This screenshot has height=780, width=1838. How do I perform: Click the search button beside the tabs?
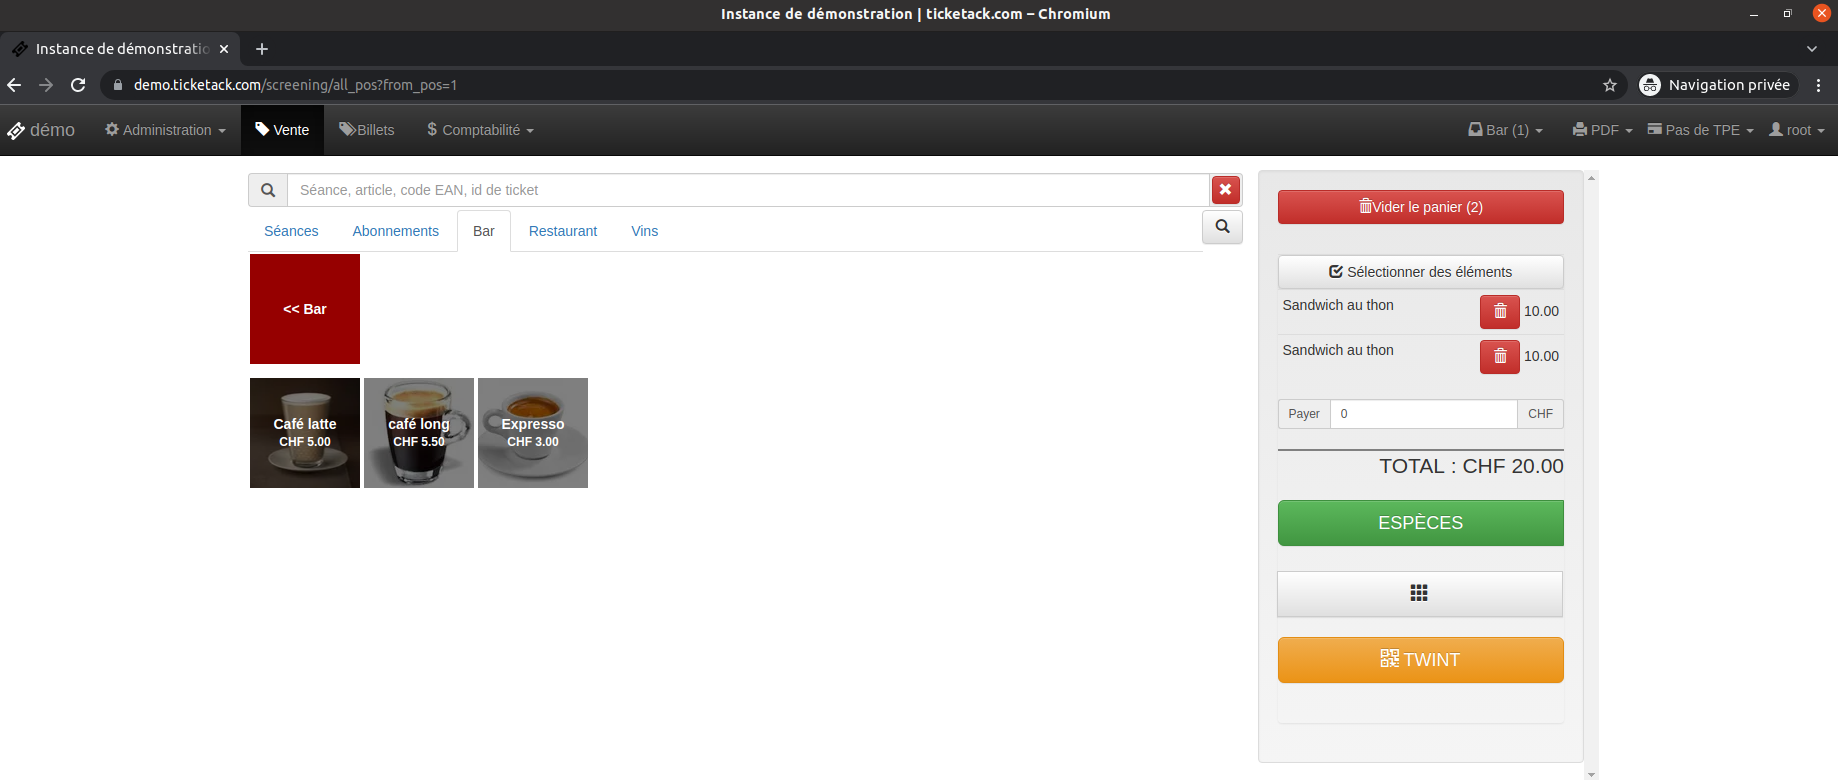click(x=1222, y=227)
